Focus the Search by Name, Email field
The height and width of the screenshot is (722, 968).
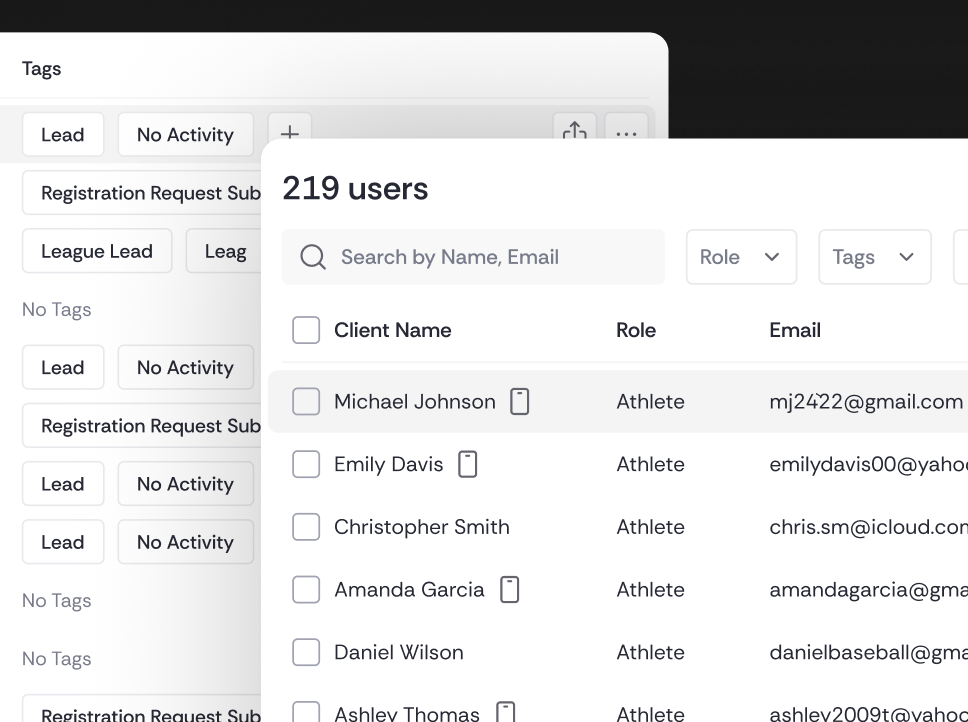point(490,257)
